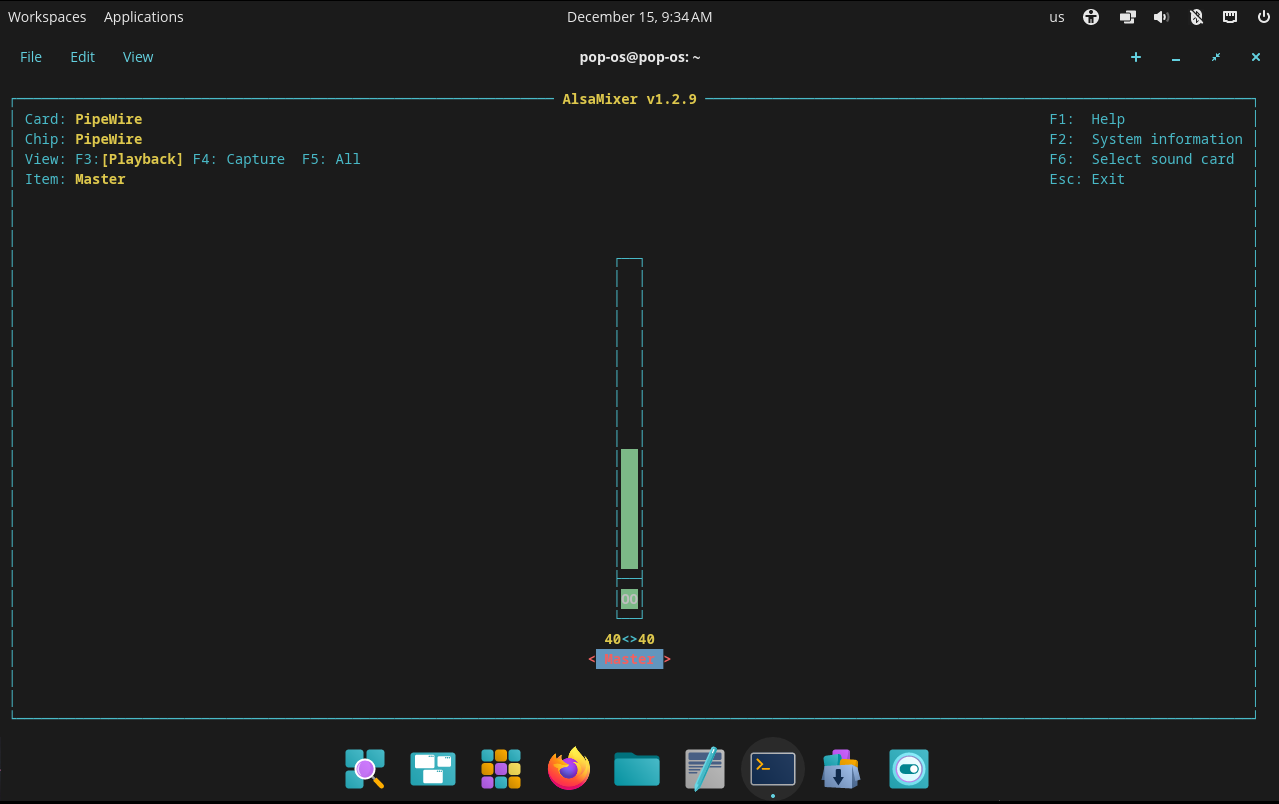Click the new tab plus icon
Screen dimensions: 1279x804
1136,57
